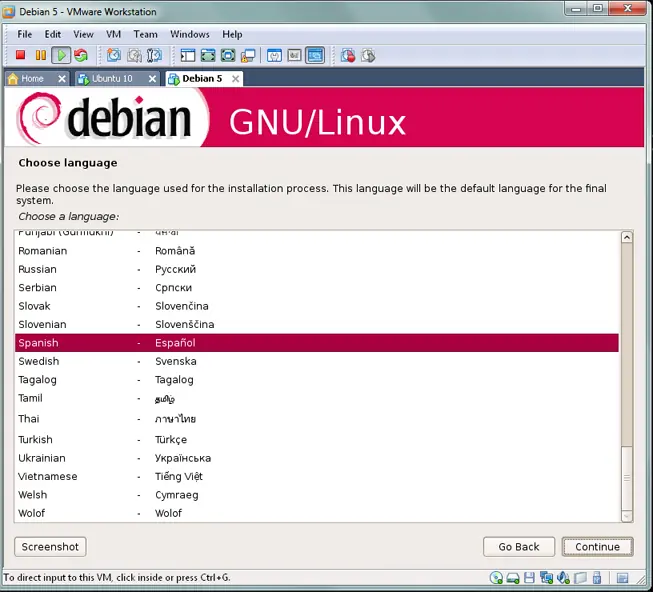The height and width of the screenshot is (592, 653).
Task: Select Slovak in the language list
Action: pos(317,306)
